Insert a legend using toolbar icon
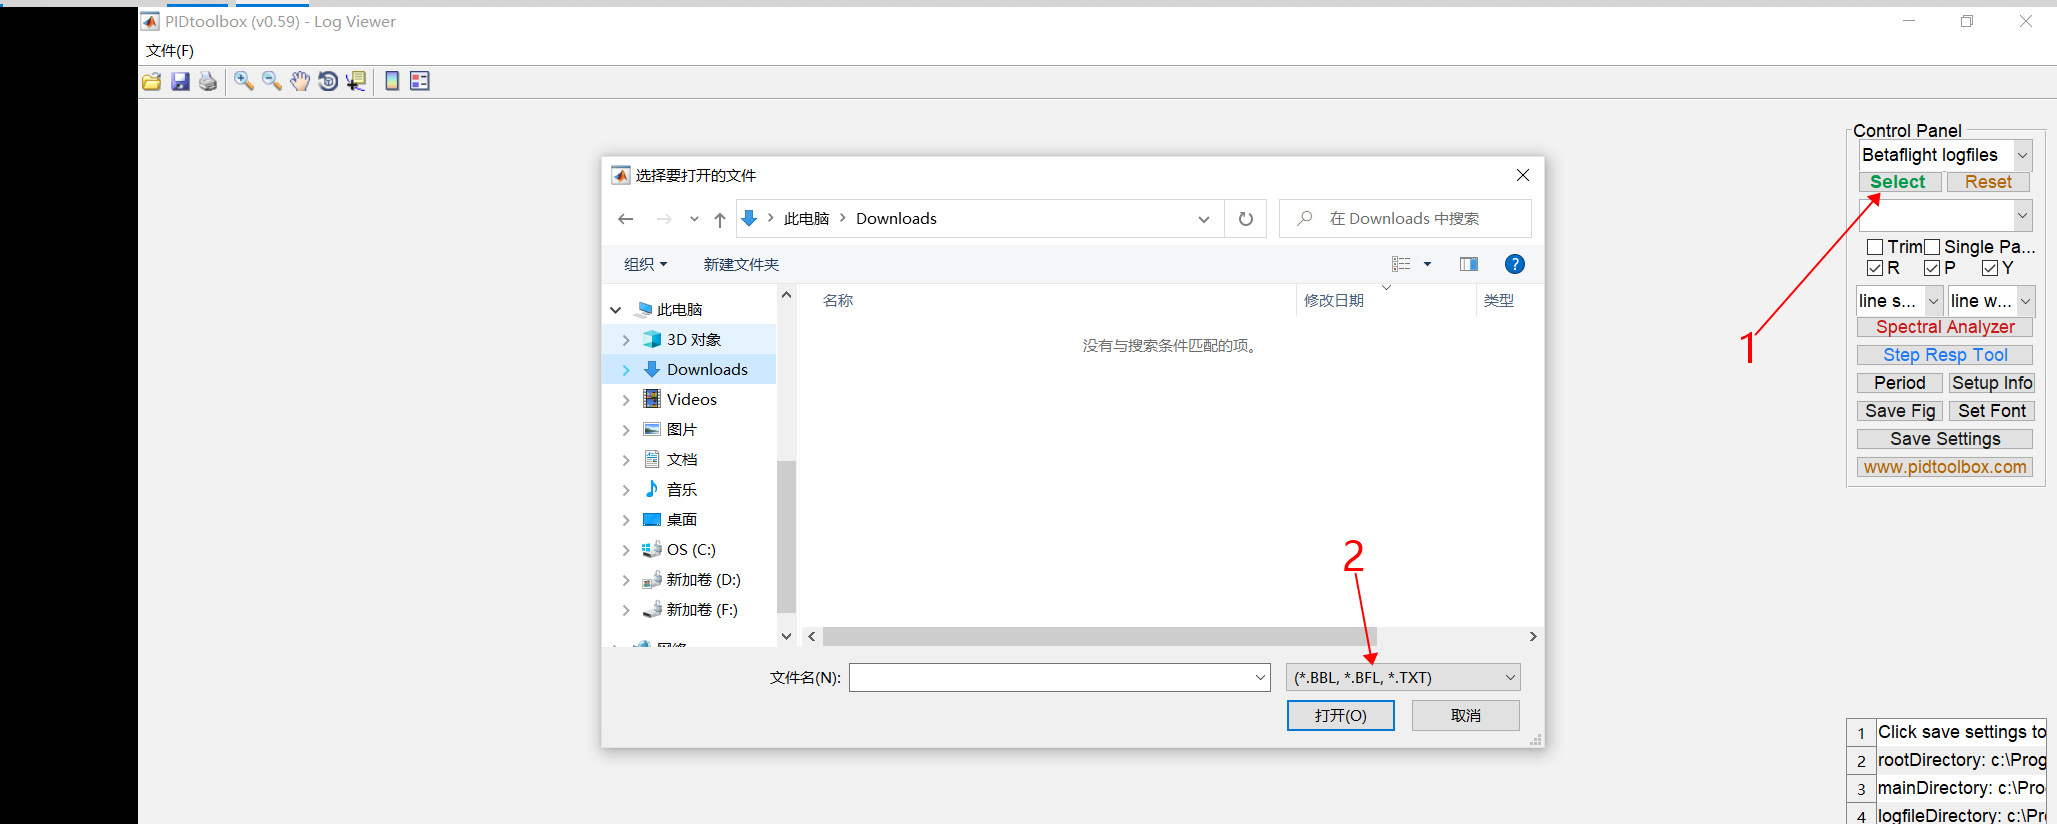This screenshot has height=824, width=2057. (420, 81)
